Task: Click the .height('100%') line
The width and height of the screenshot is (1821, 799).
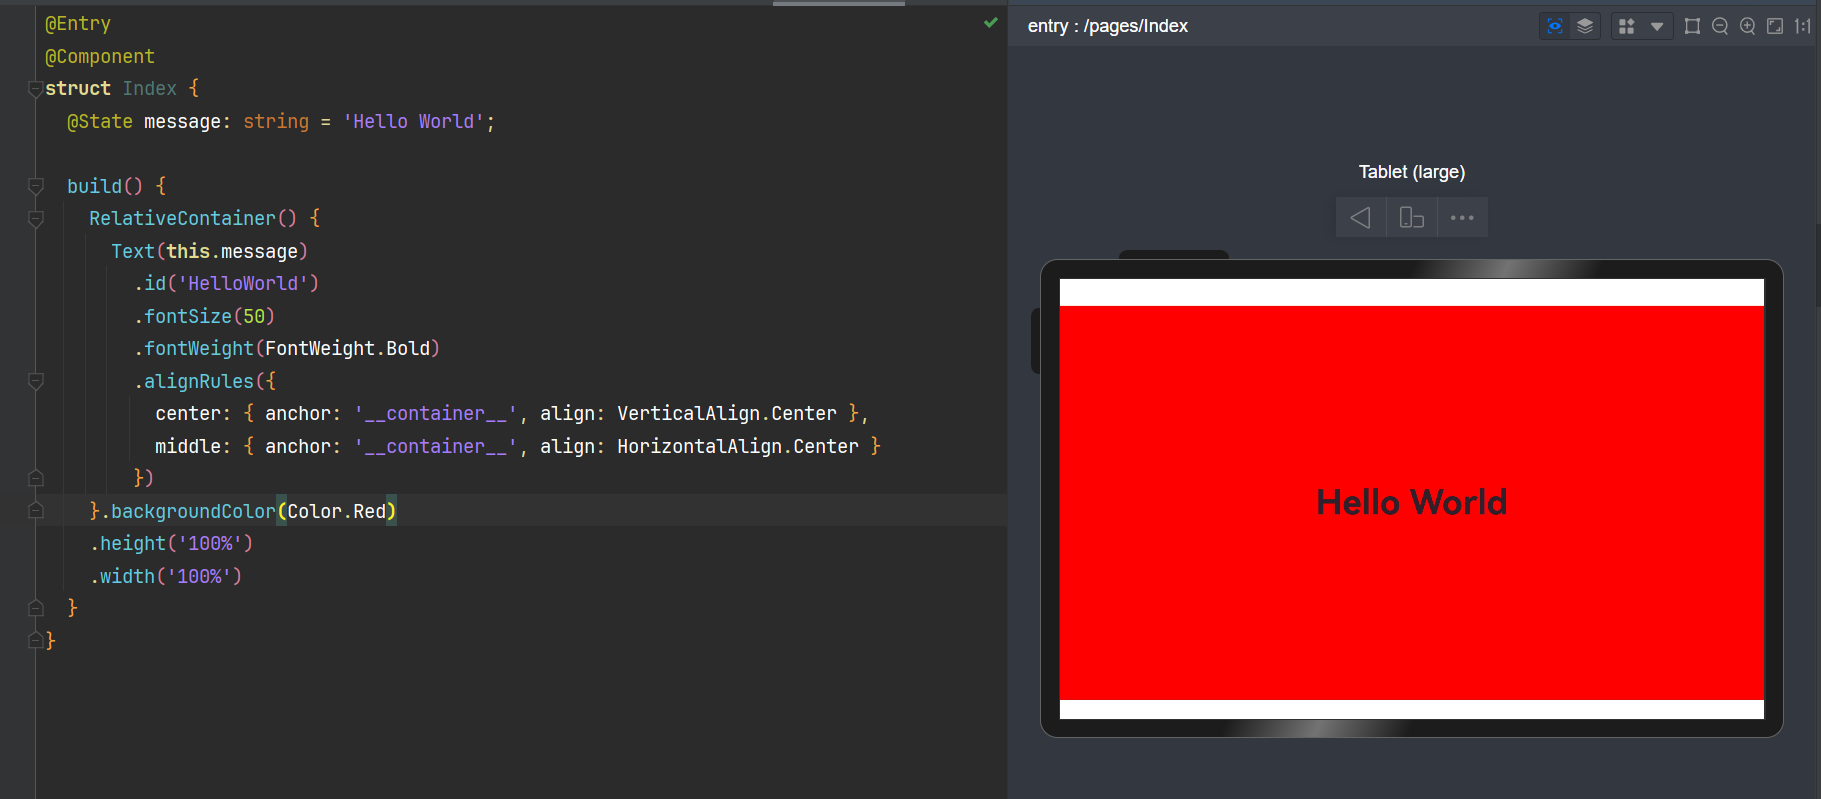Action: click(171, 543)
